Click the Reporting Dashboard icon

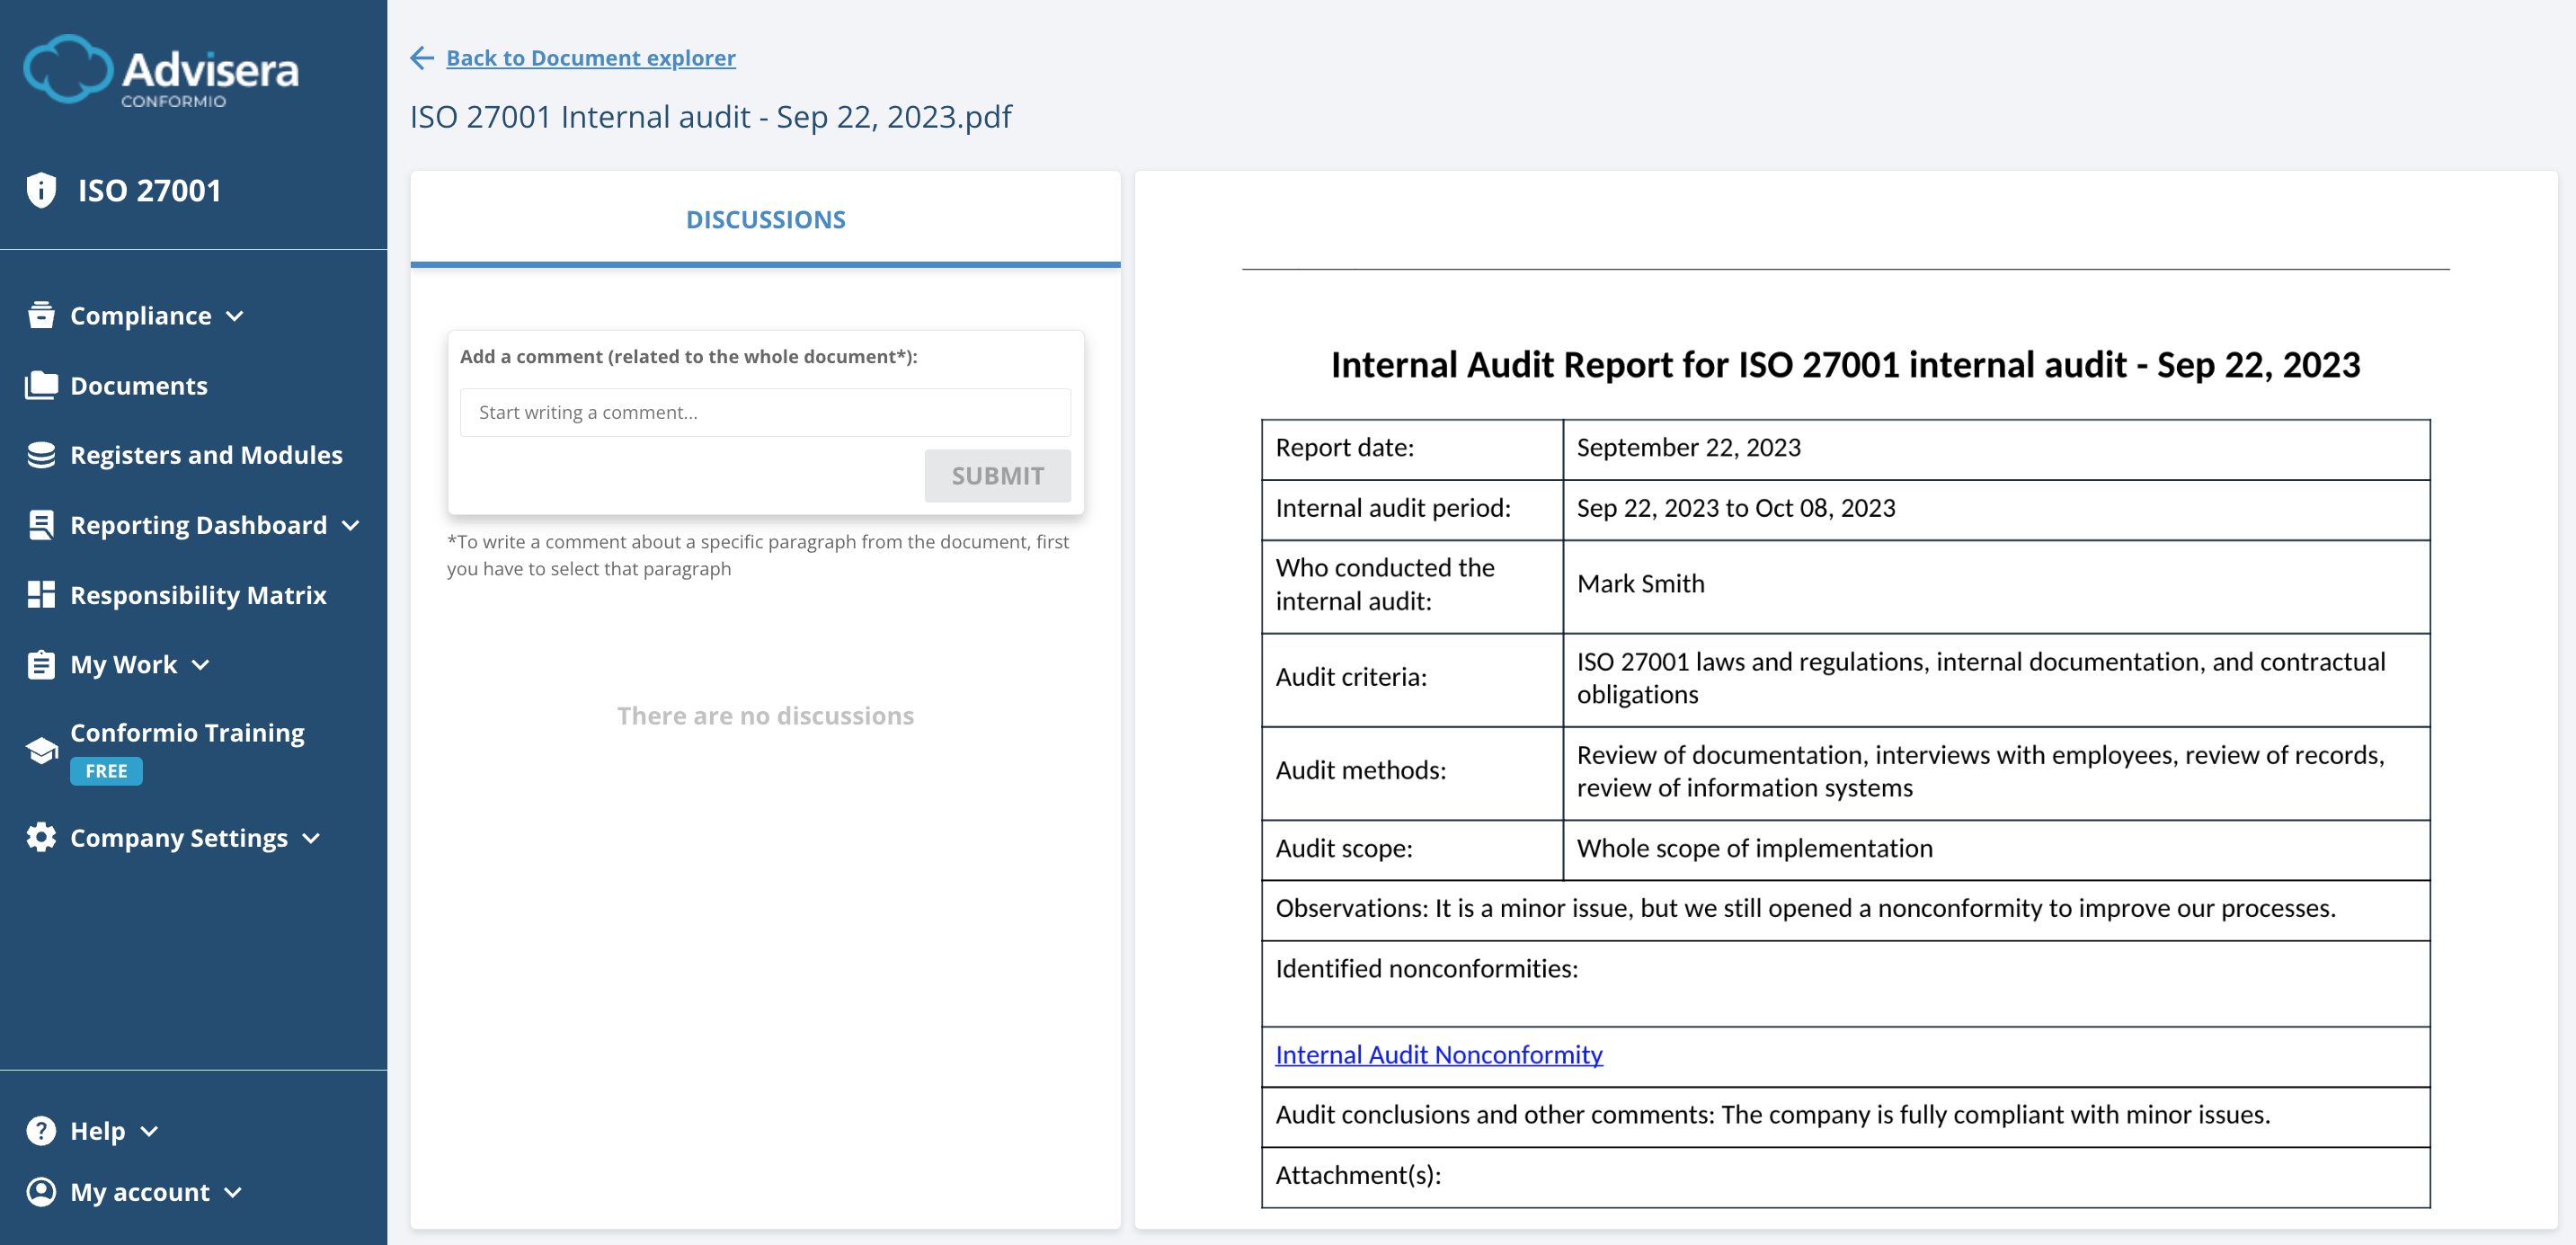(41, 524)
